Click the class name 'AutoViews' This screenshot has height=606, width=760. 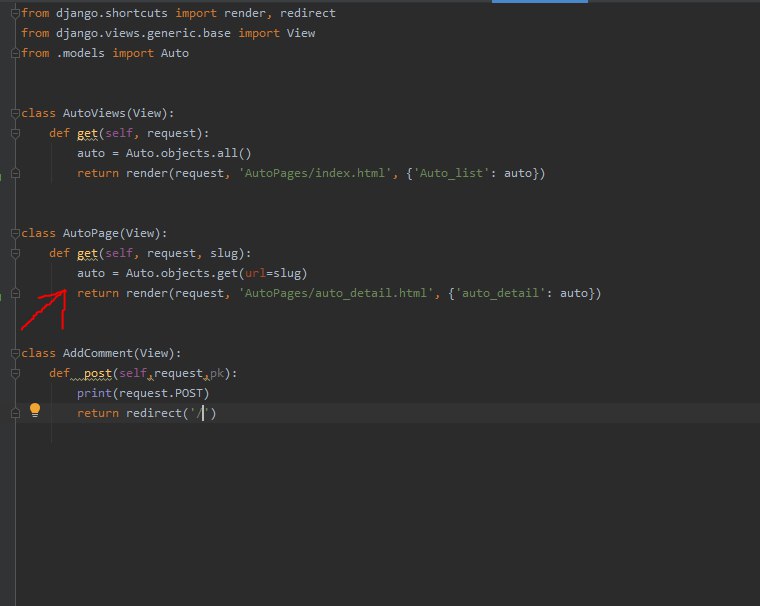click(x=94, y=113)
